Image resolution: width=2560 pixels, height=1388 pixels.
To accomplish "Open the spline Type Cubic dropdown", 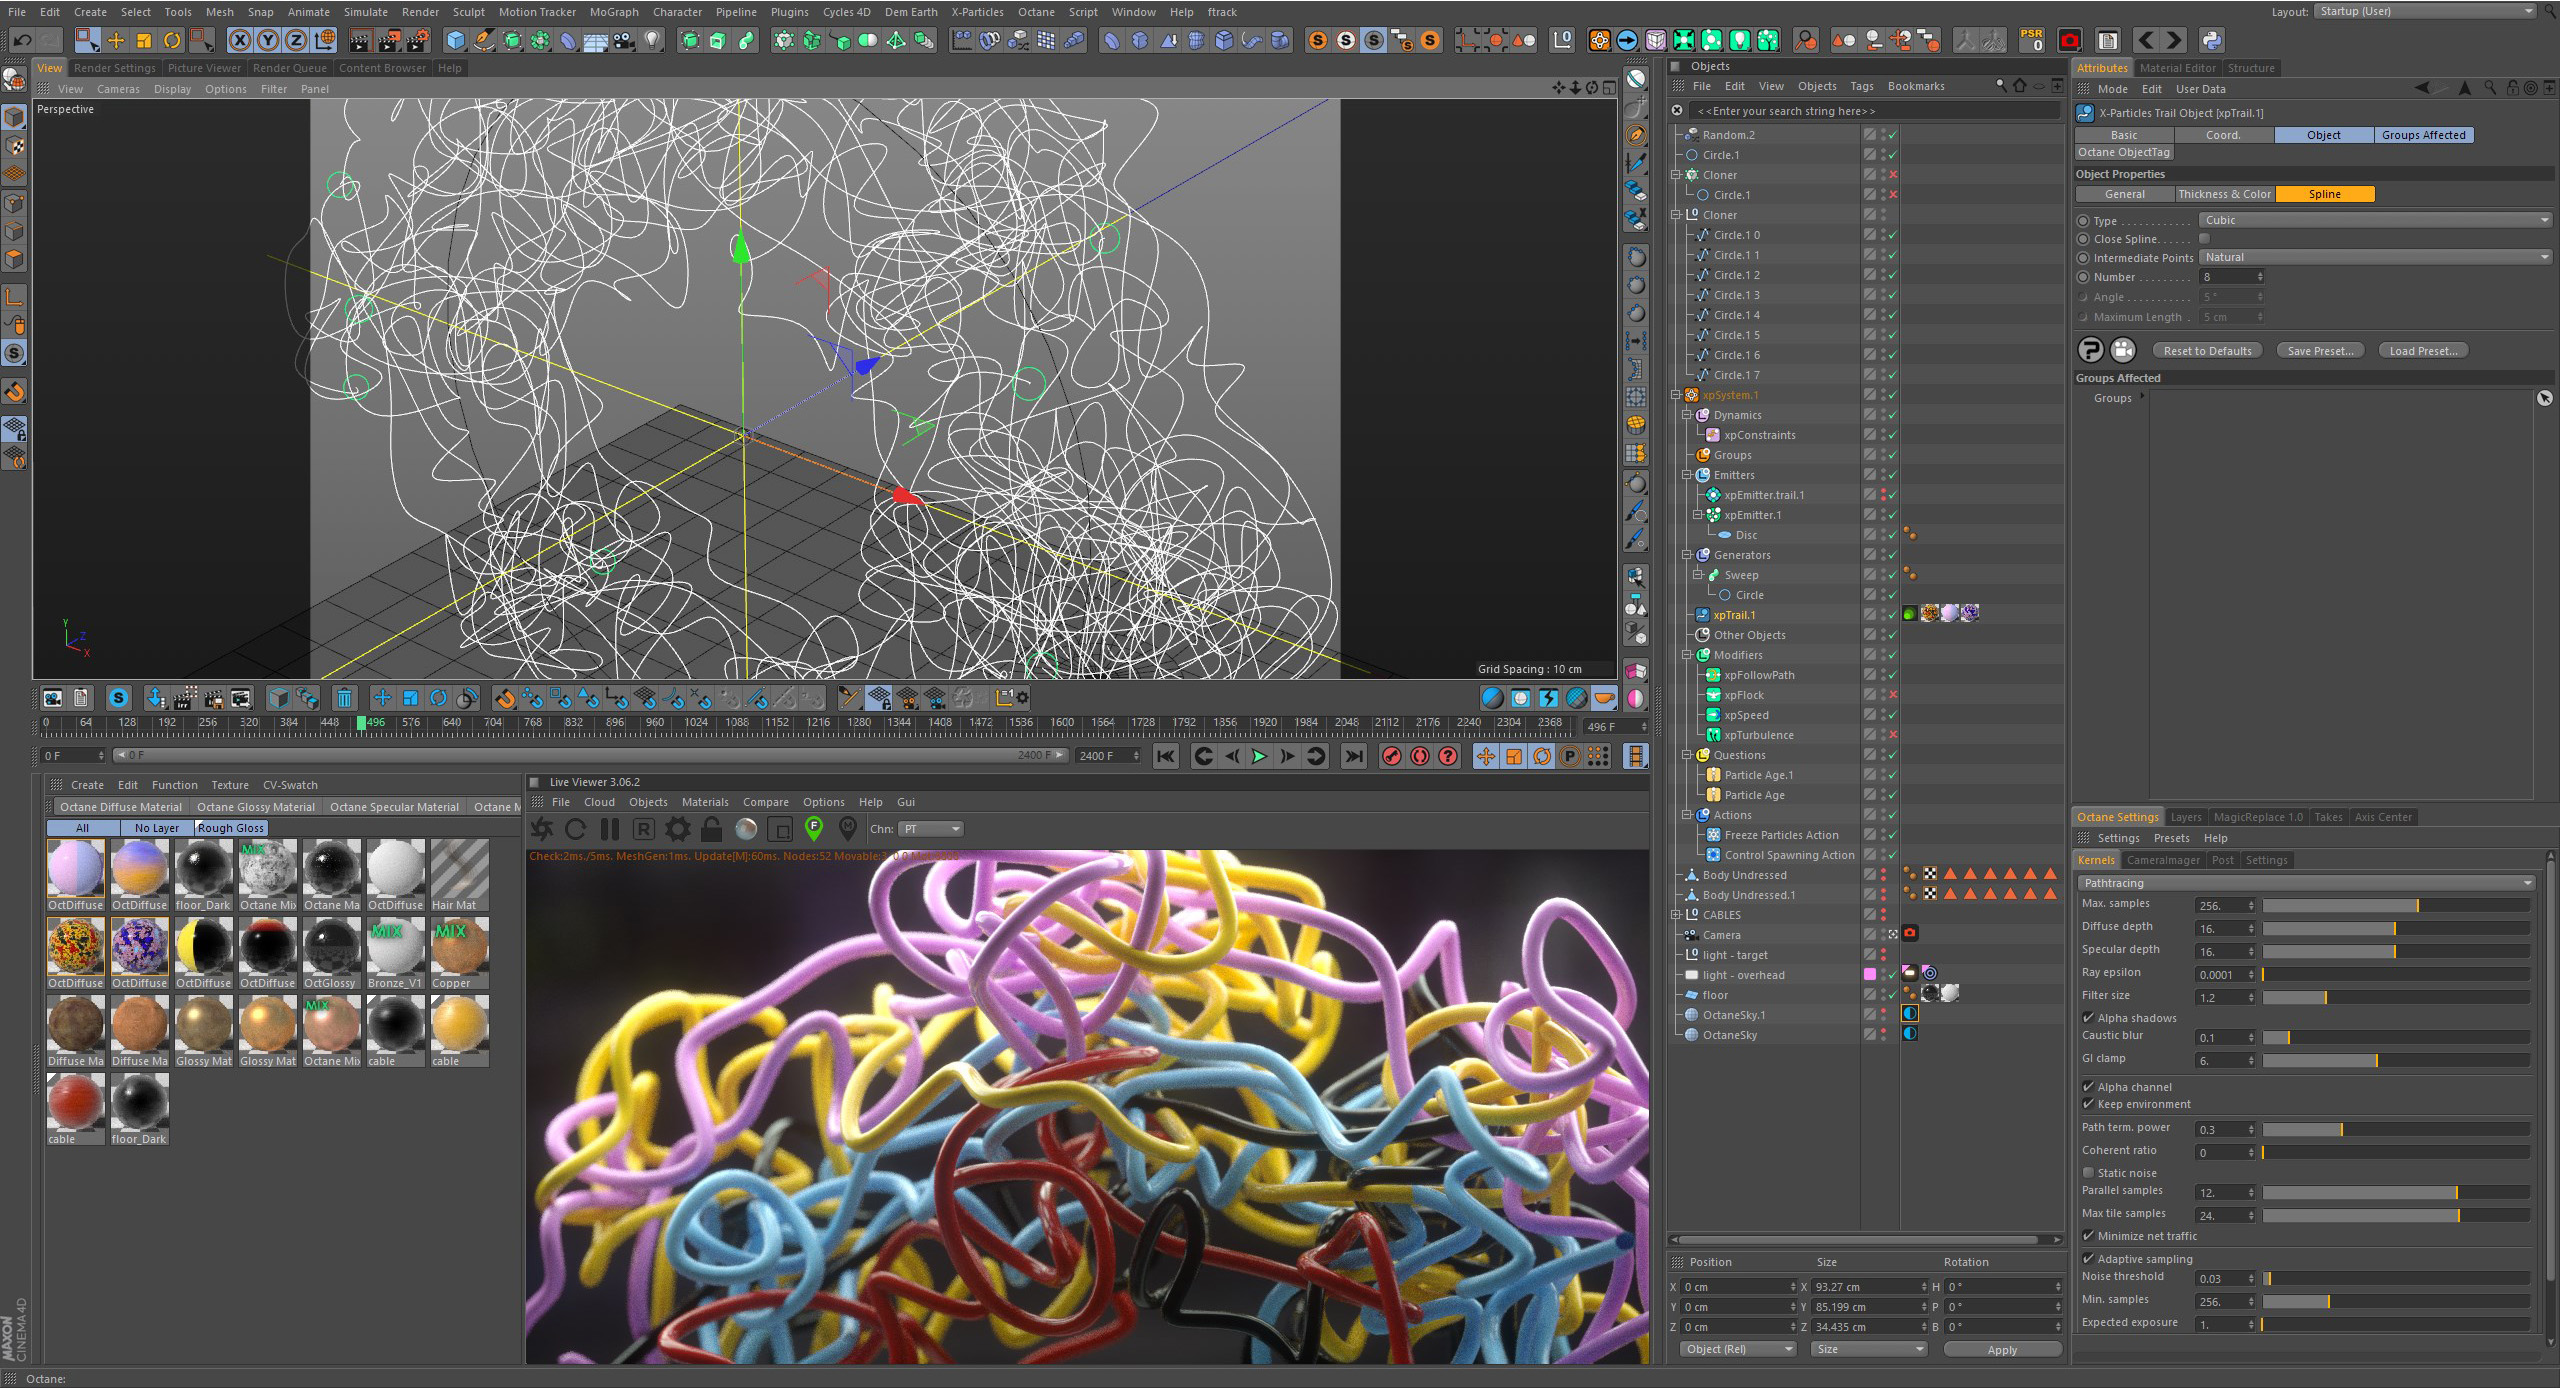I will click(x=2374, y=220).
